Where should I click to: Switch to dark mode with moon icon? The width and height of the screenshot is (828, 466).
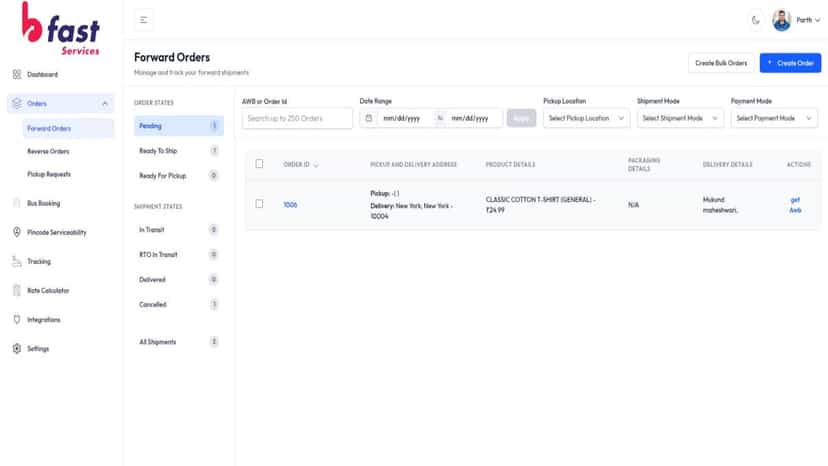[756, 21]
